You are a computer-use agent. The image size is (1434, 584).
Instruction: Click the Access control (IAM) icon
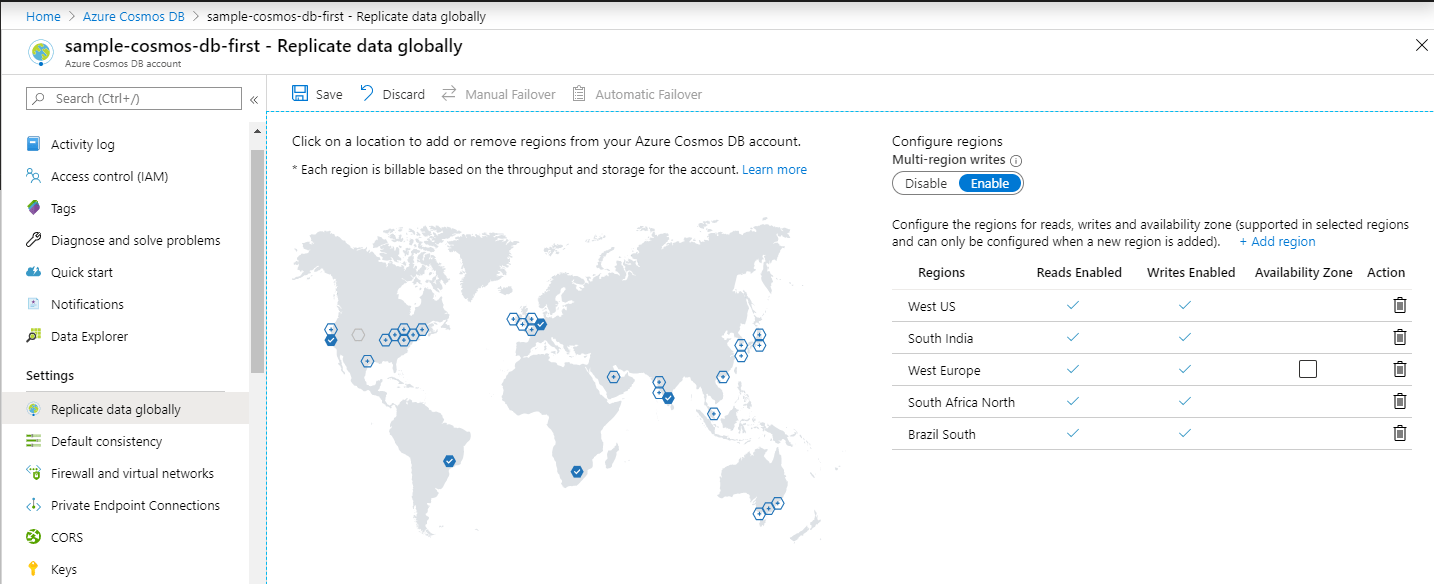pyautogui.click(x=33, y=176)
